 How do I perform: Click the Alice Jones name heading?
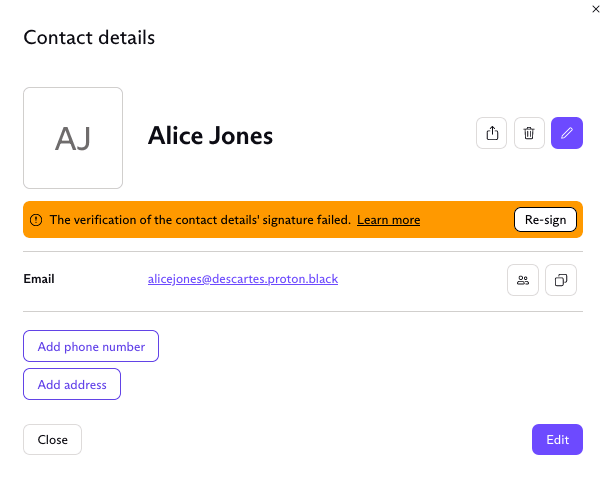[x=210, y=136]
